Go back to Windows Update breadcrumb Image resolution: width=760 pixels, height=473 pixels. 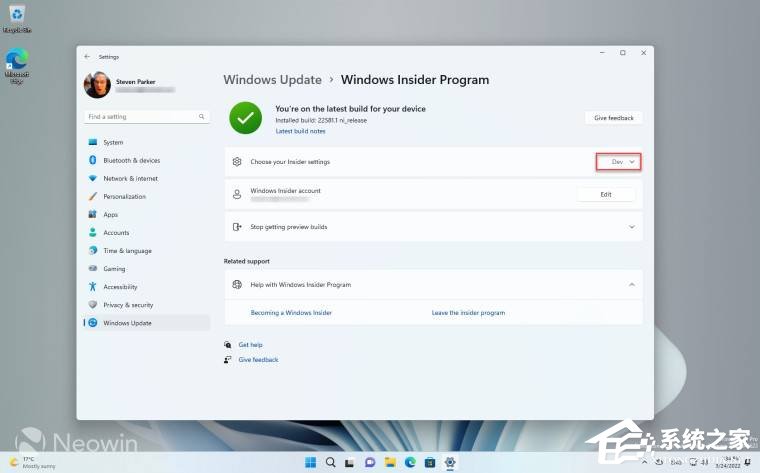click(x=272, y=79)
